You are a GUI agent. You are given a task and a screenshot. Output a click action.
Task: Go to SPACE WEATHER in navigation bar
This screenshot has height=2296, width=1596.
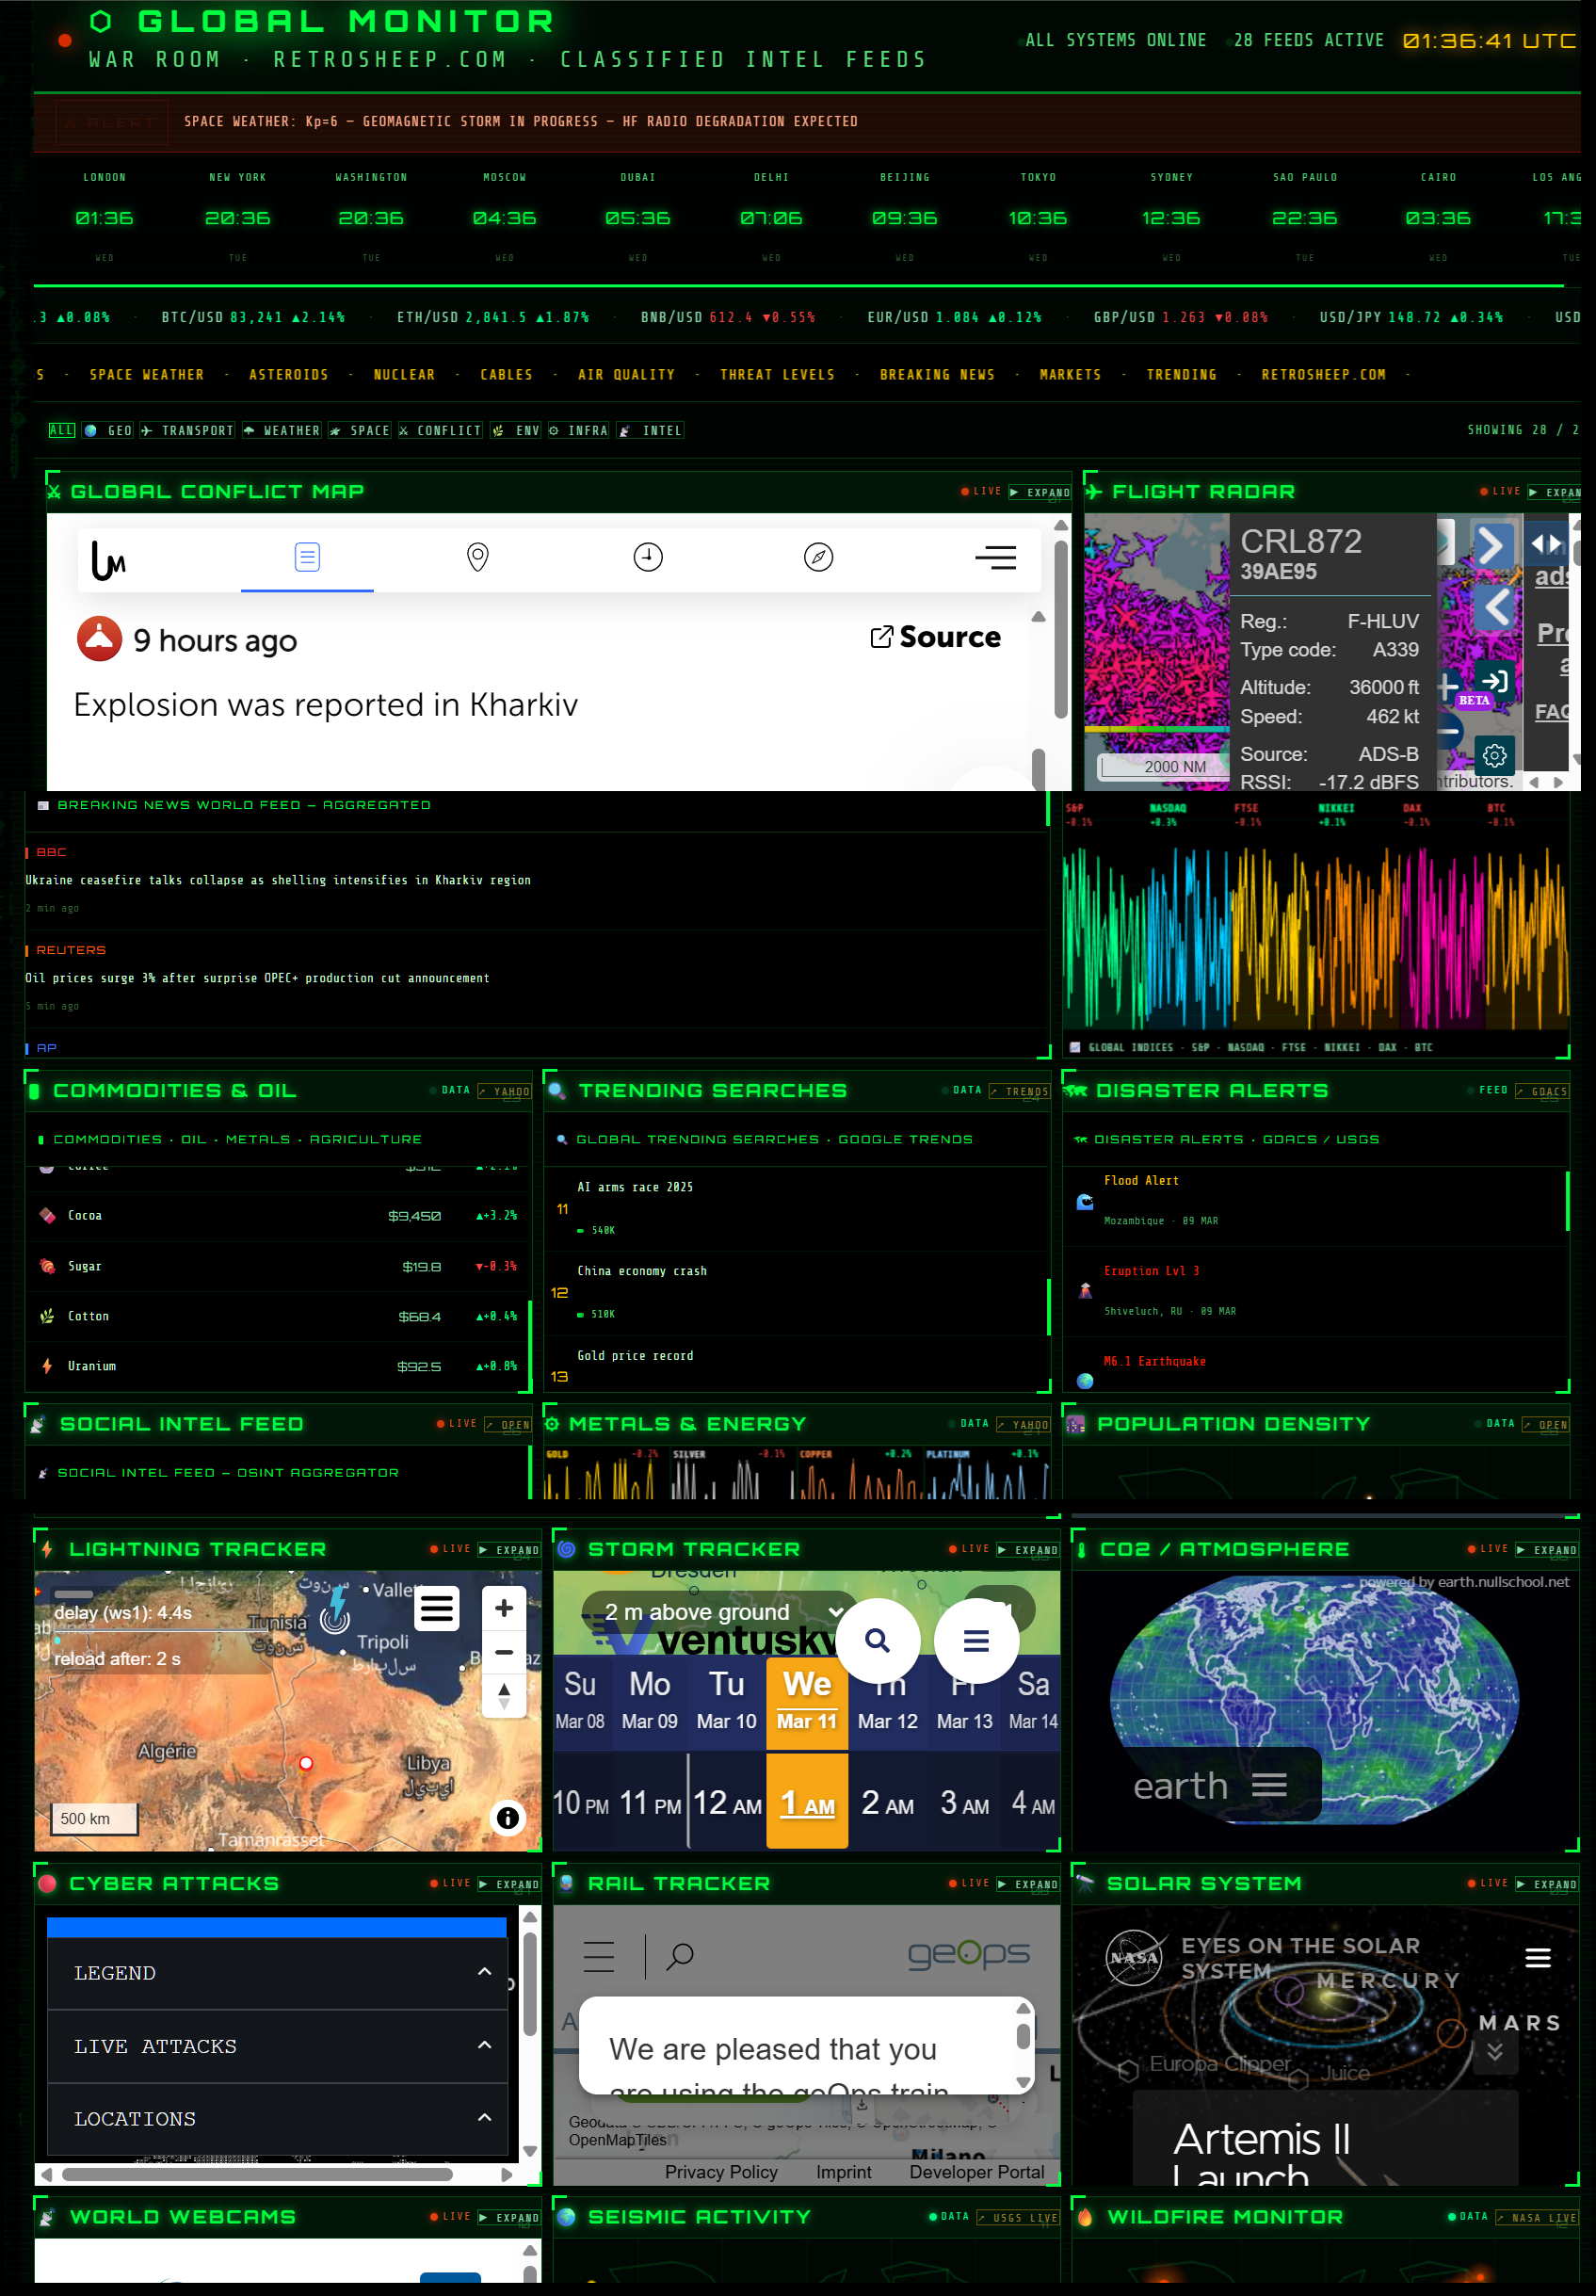[x=147, y=375]
